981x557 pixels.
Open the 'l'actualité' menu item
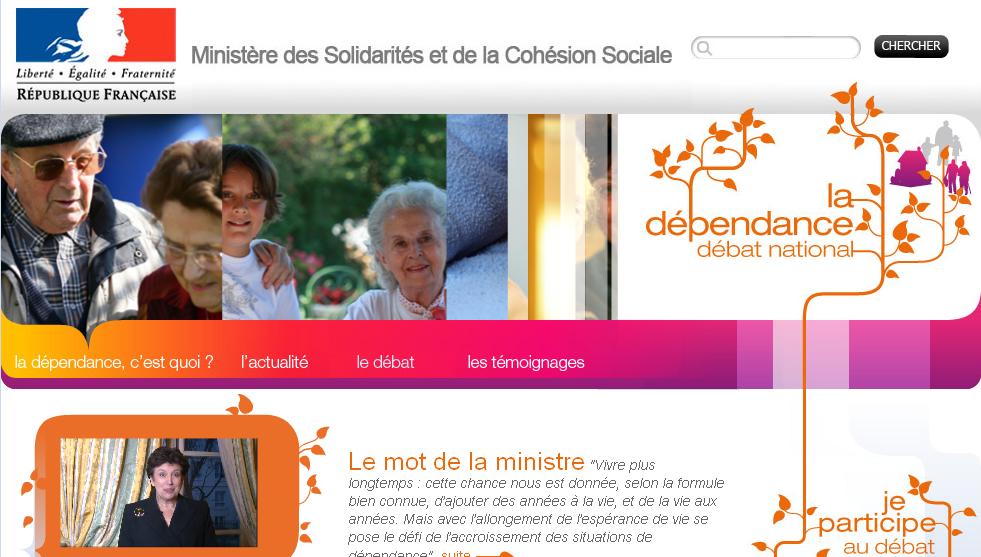click(x=275, y=362)
